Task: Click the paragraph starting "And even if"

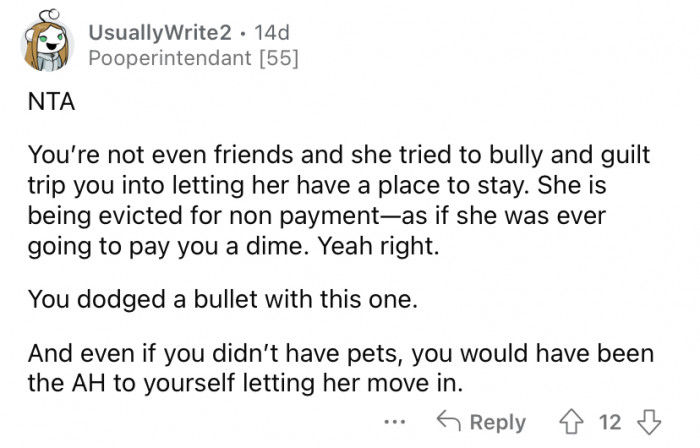Action: pos(341,368)
